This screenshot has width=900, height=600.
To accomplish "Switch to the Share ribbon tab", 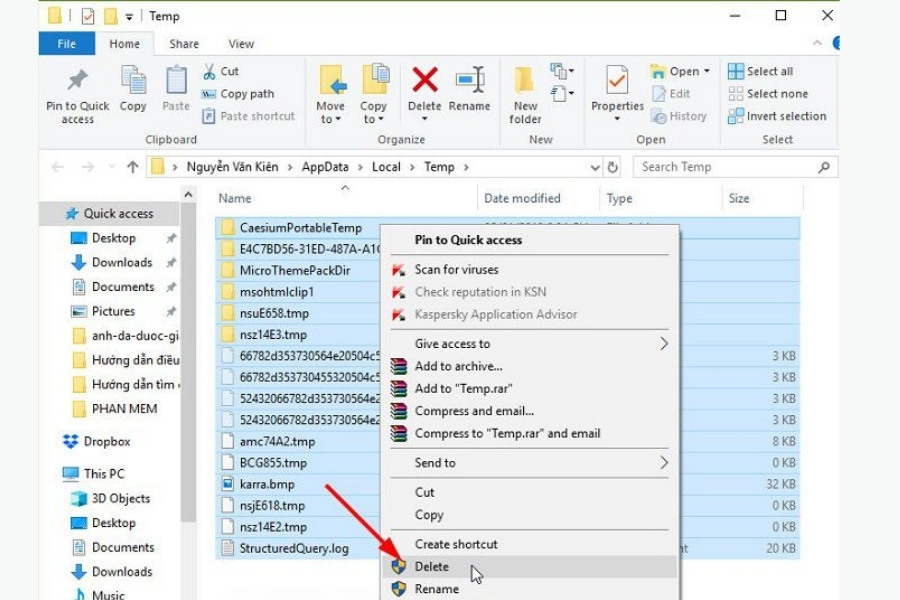I will [184, 44].
